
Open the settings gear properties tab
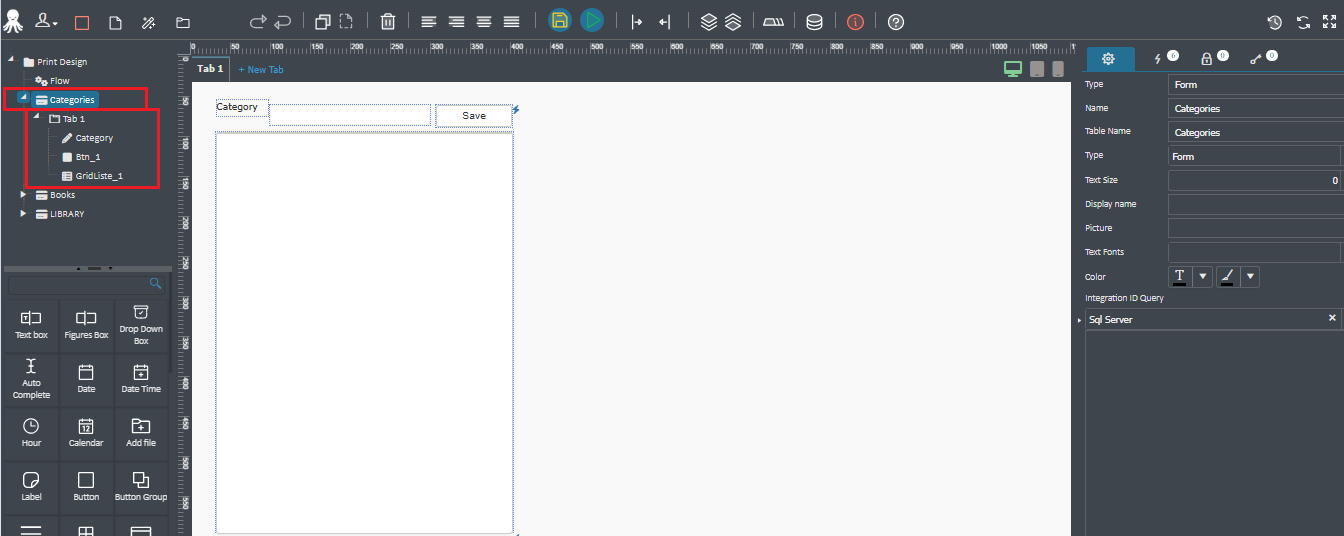1109,59
